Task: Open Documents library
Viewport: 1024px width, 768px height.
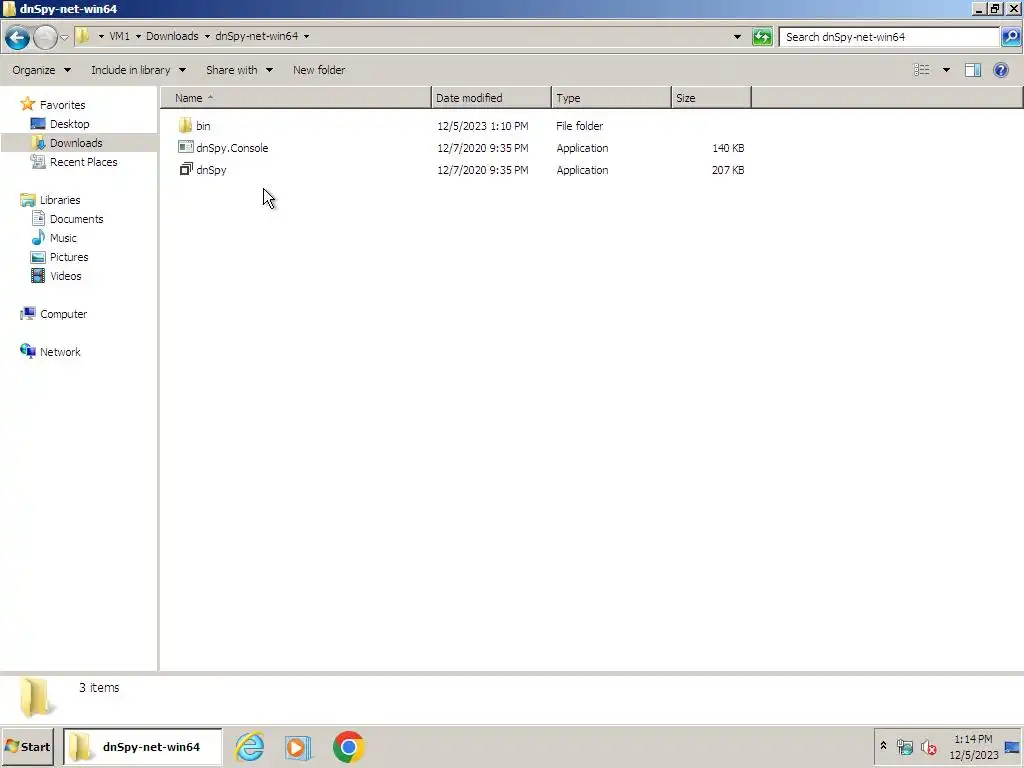Action: (76, 219)
